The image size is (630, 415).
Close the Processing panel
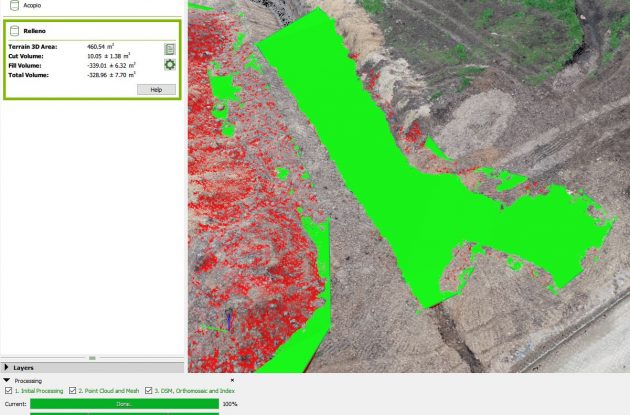coord(233,380)
